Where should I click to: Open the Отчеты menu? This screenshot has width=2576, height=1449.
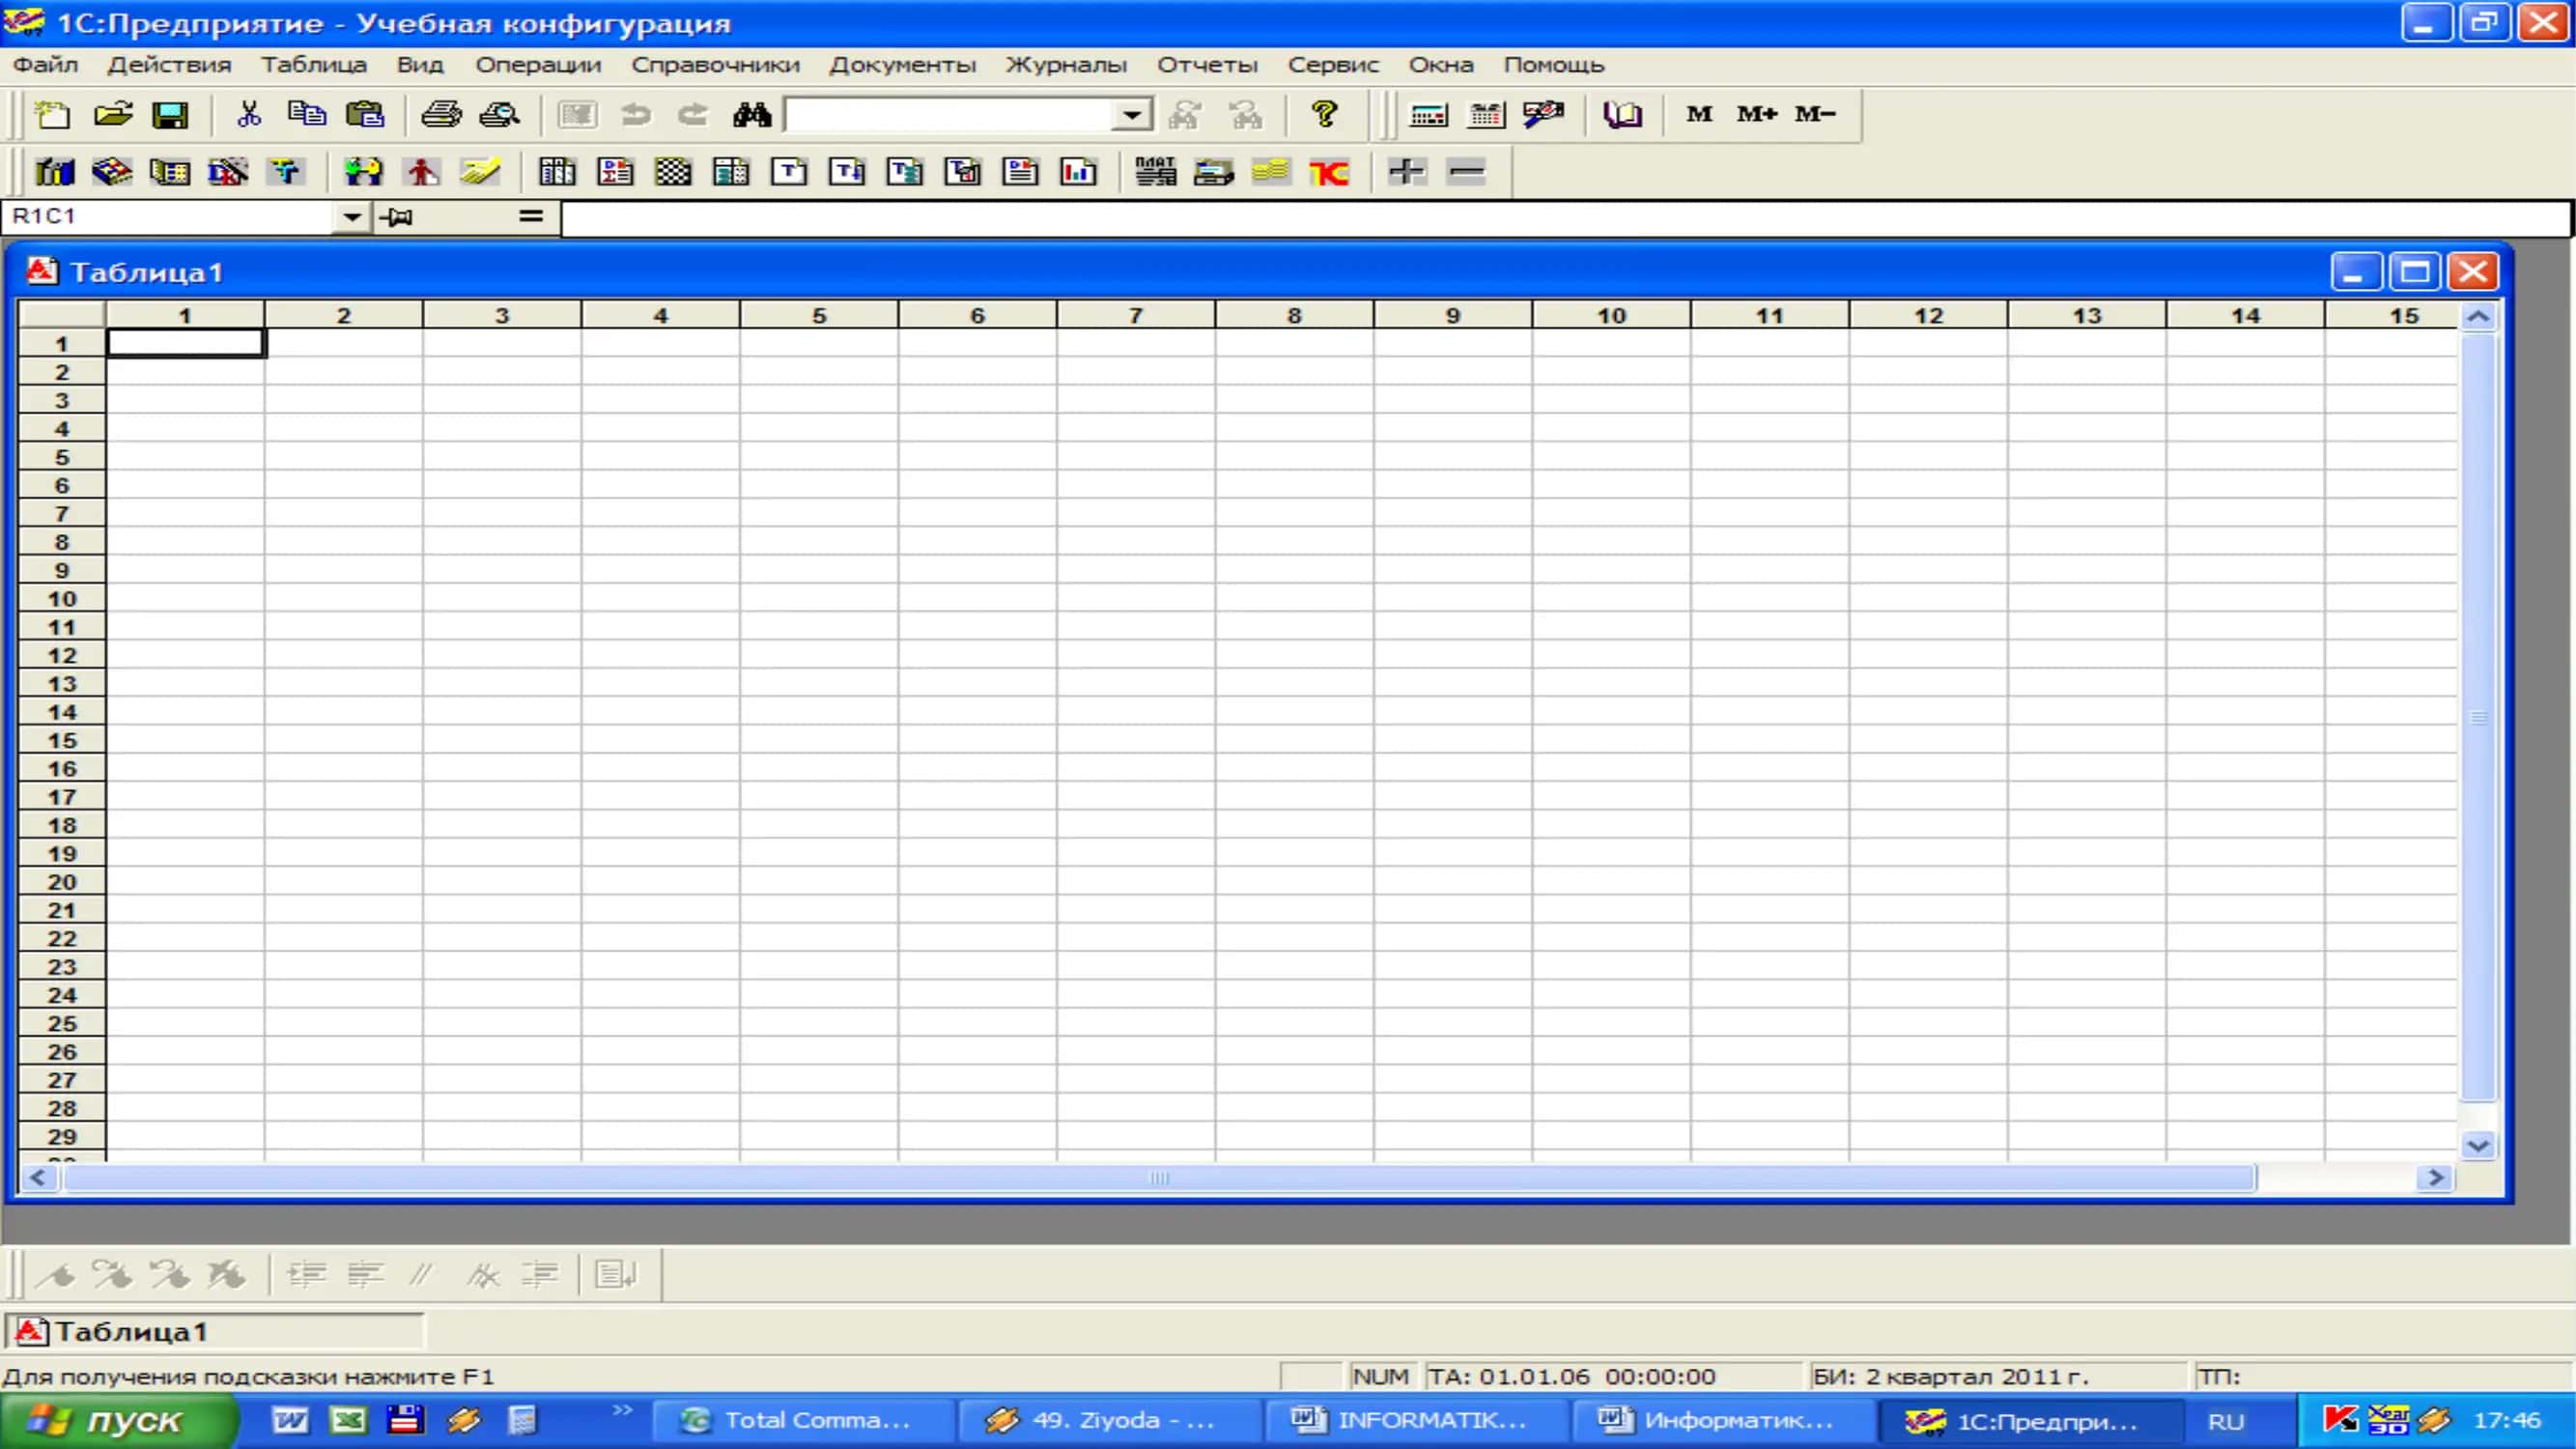click(x=1207, y=65)
